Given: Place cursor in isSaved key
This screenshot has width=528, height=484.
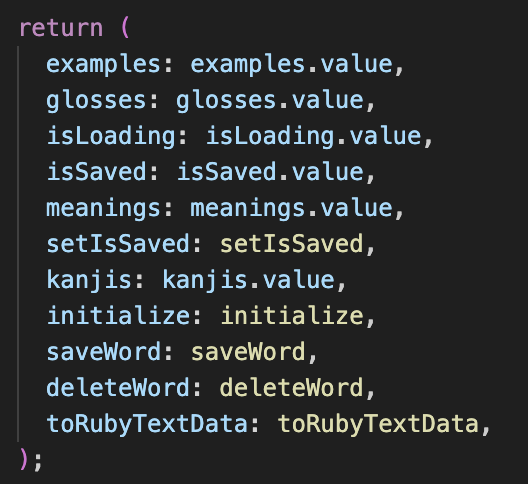Looking at the screenshot, I should point(96,172).
